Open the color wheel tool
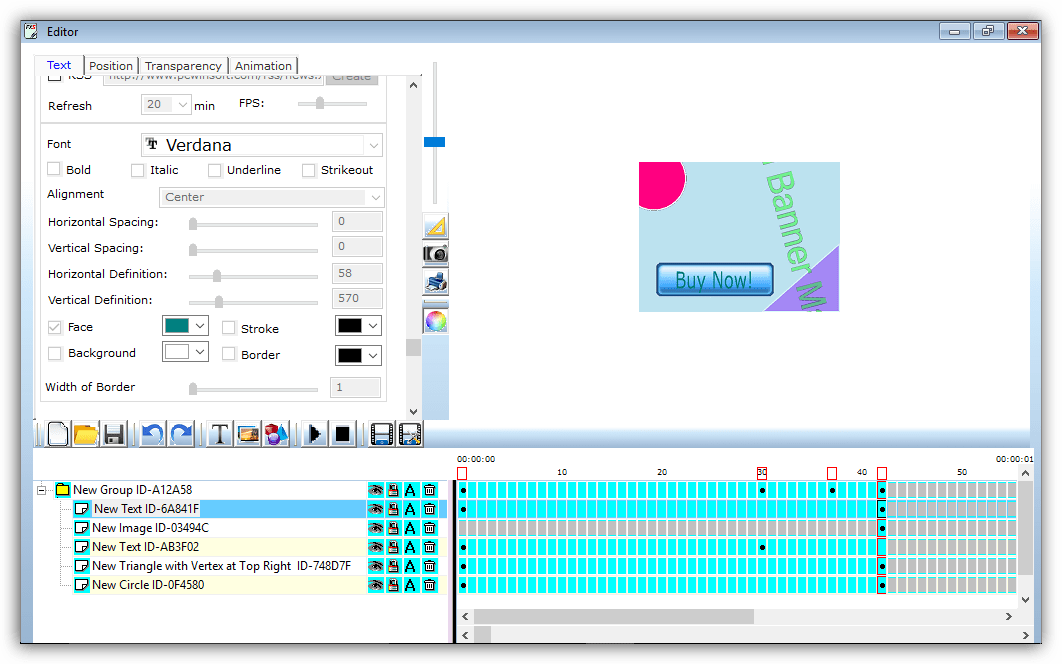 click(x=435, y=320)
